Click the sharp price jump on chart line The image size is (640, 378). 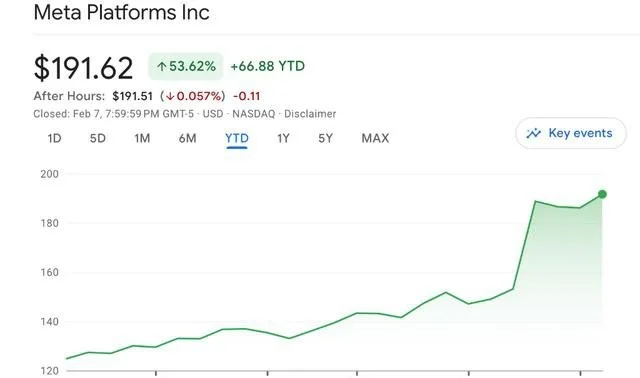524,245
